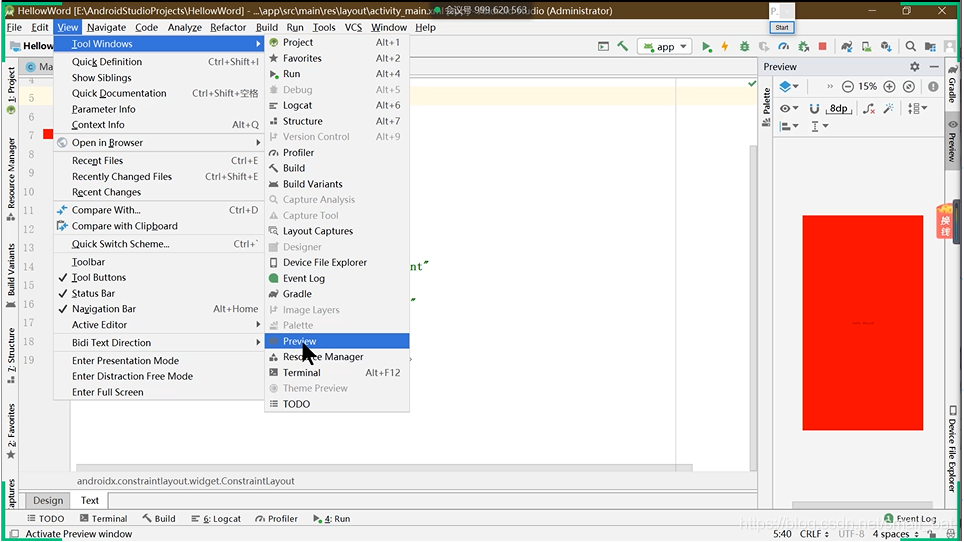The height and width of the screenshot is (542, 964).
Task: Open the Preview panel settings gear
Action: pos(915,66)
